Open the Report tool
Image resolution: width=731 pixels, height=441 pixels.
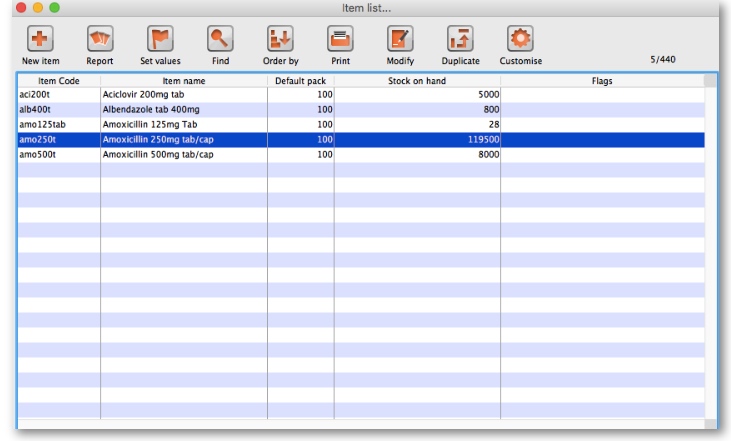99,40
